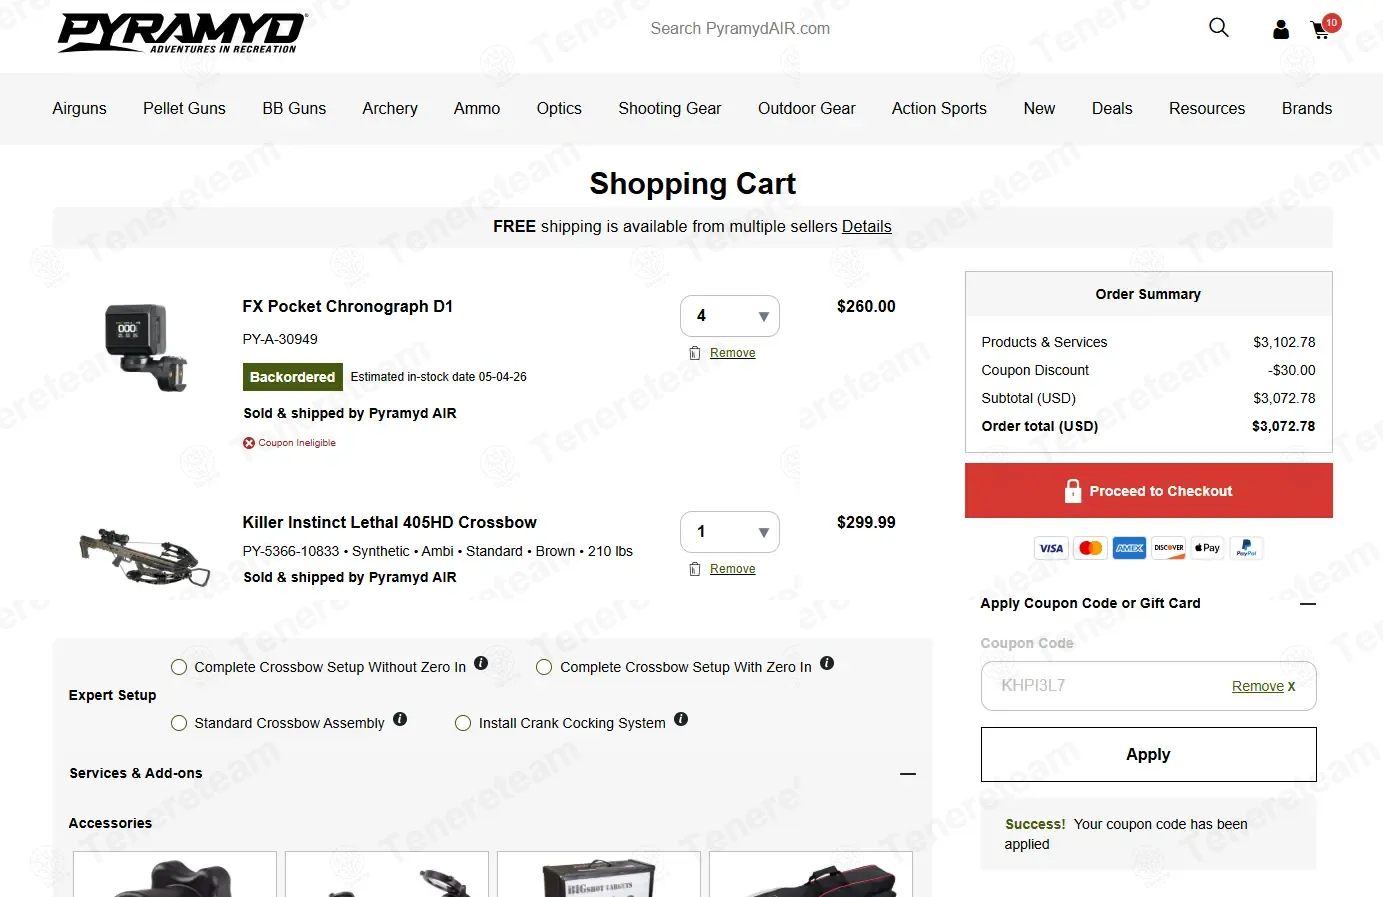This screenshot has width=1383, height=897.
Task: Click the Apple Pay icon
Action: (x=1207, y=548)
